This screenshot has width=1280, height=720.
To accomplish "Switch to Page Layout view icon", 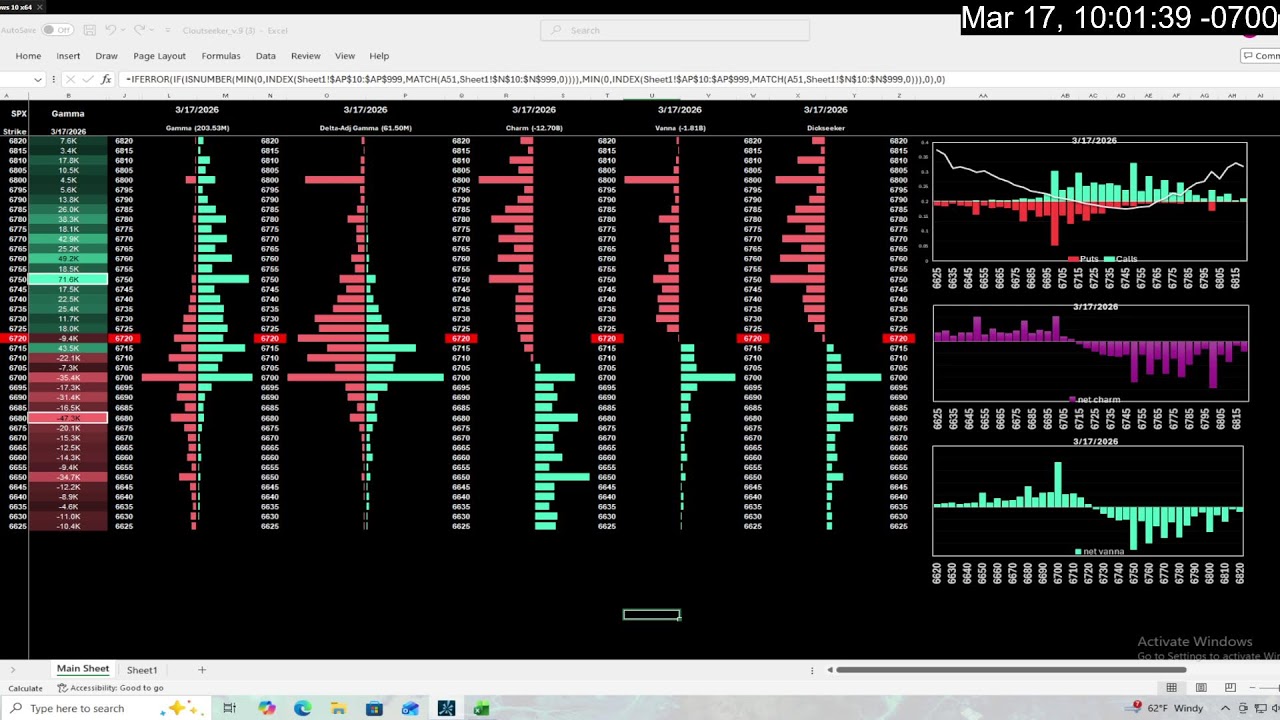I will (1201, 688).
